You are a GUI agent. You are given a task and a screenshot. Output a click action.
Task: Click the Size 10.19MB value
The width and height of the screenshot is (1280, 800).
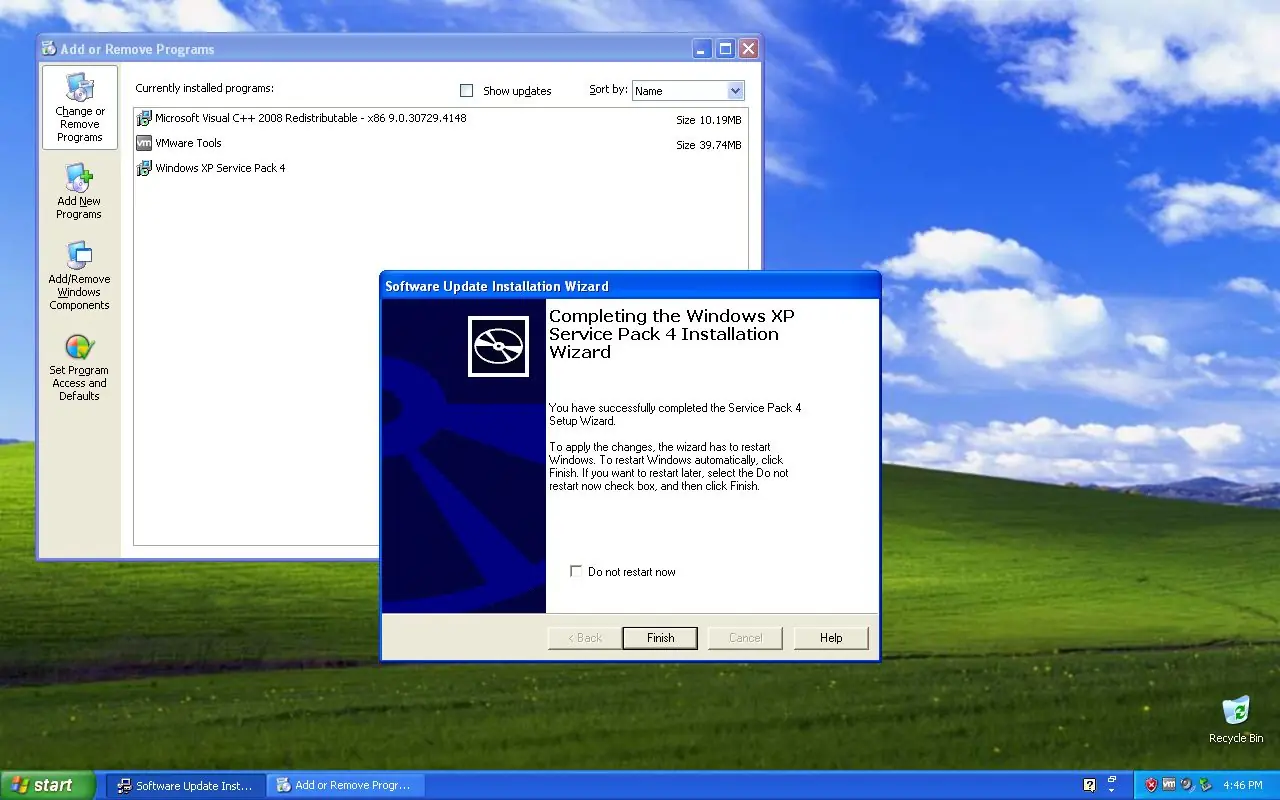pyautogui.click(x=709, y=120)
